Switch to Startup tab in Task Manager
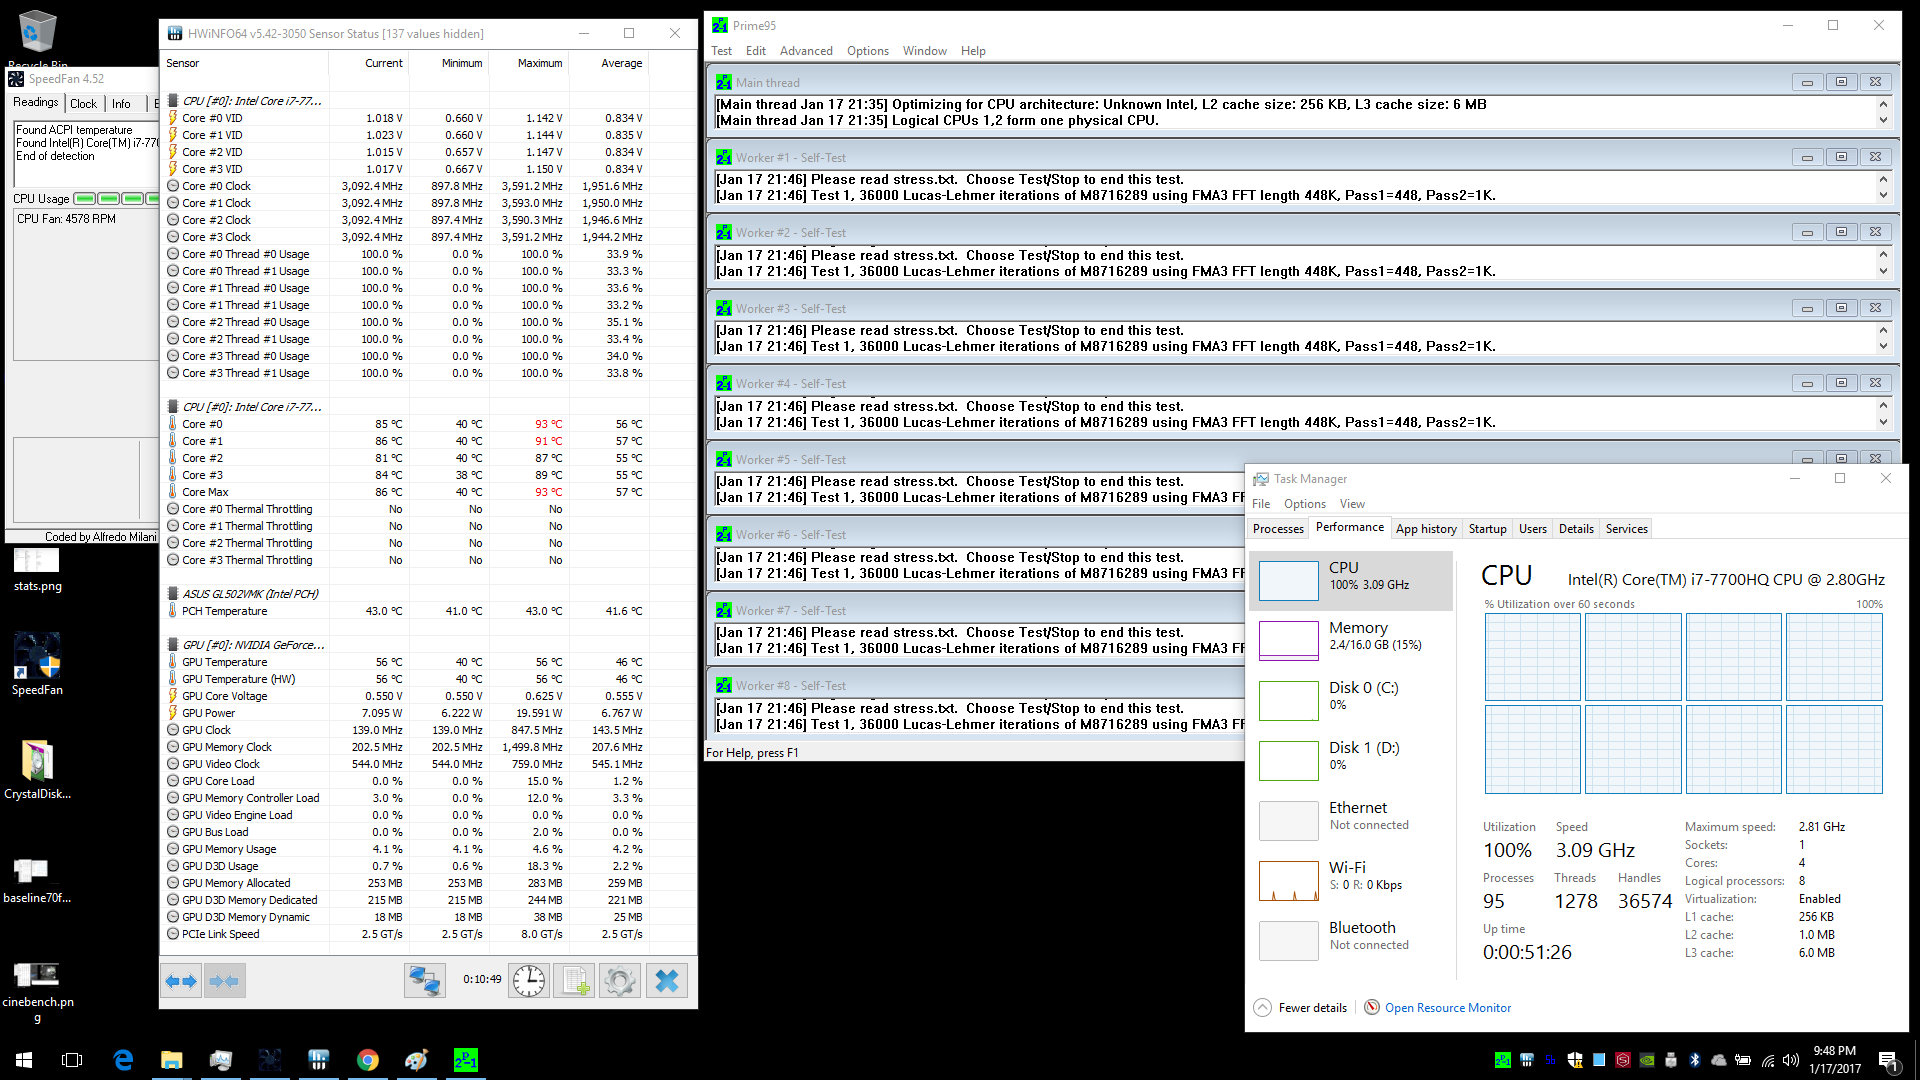Screen dimensions: 1920x1080 [1488, 529]
